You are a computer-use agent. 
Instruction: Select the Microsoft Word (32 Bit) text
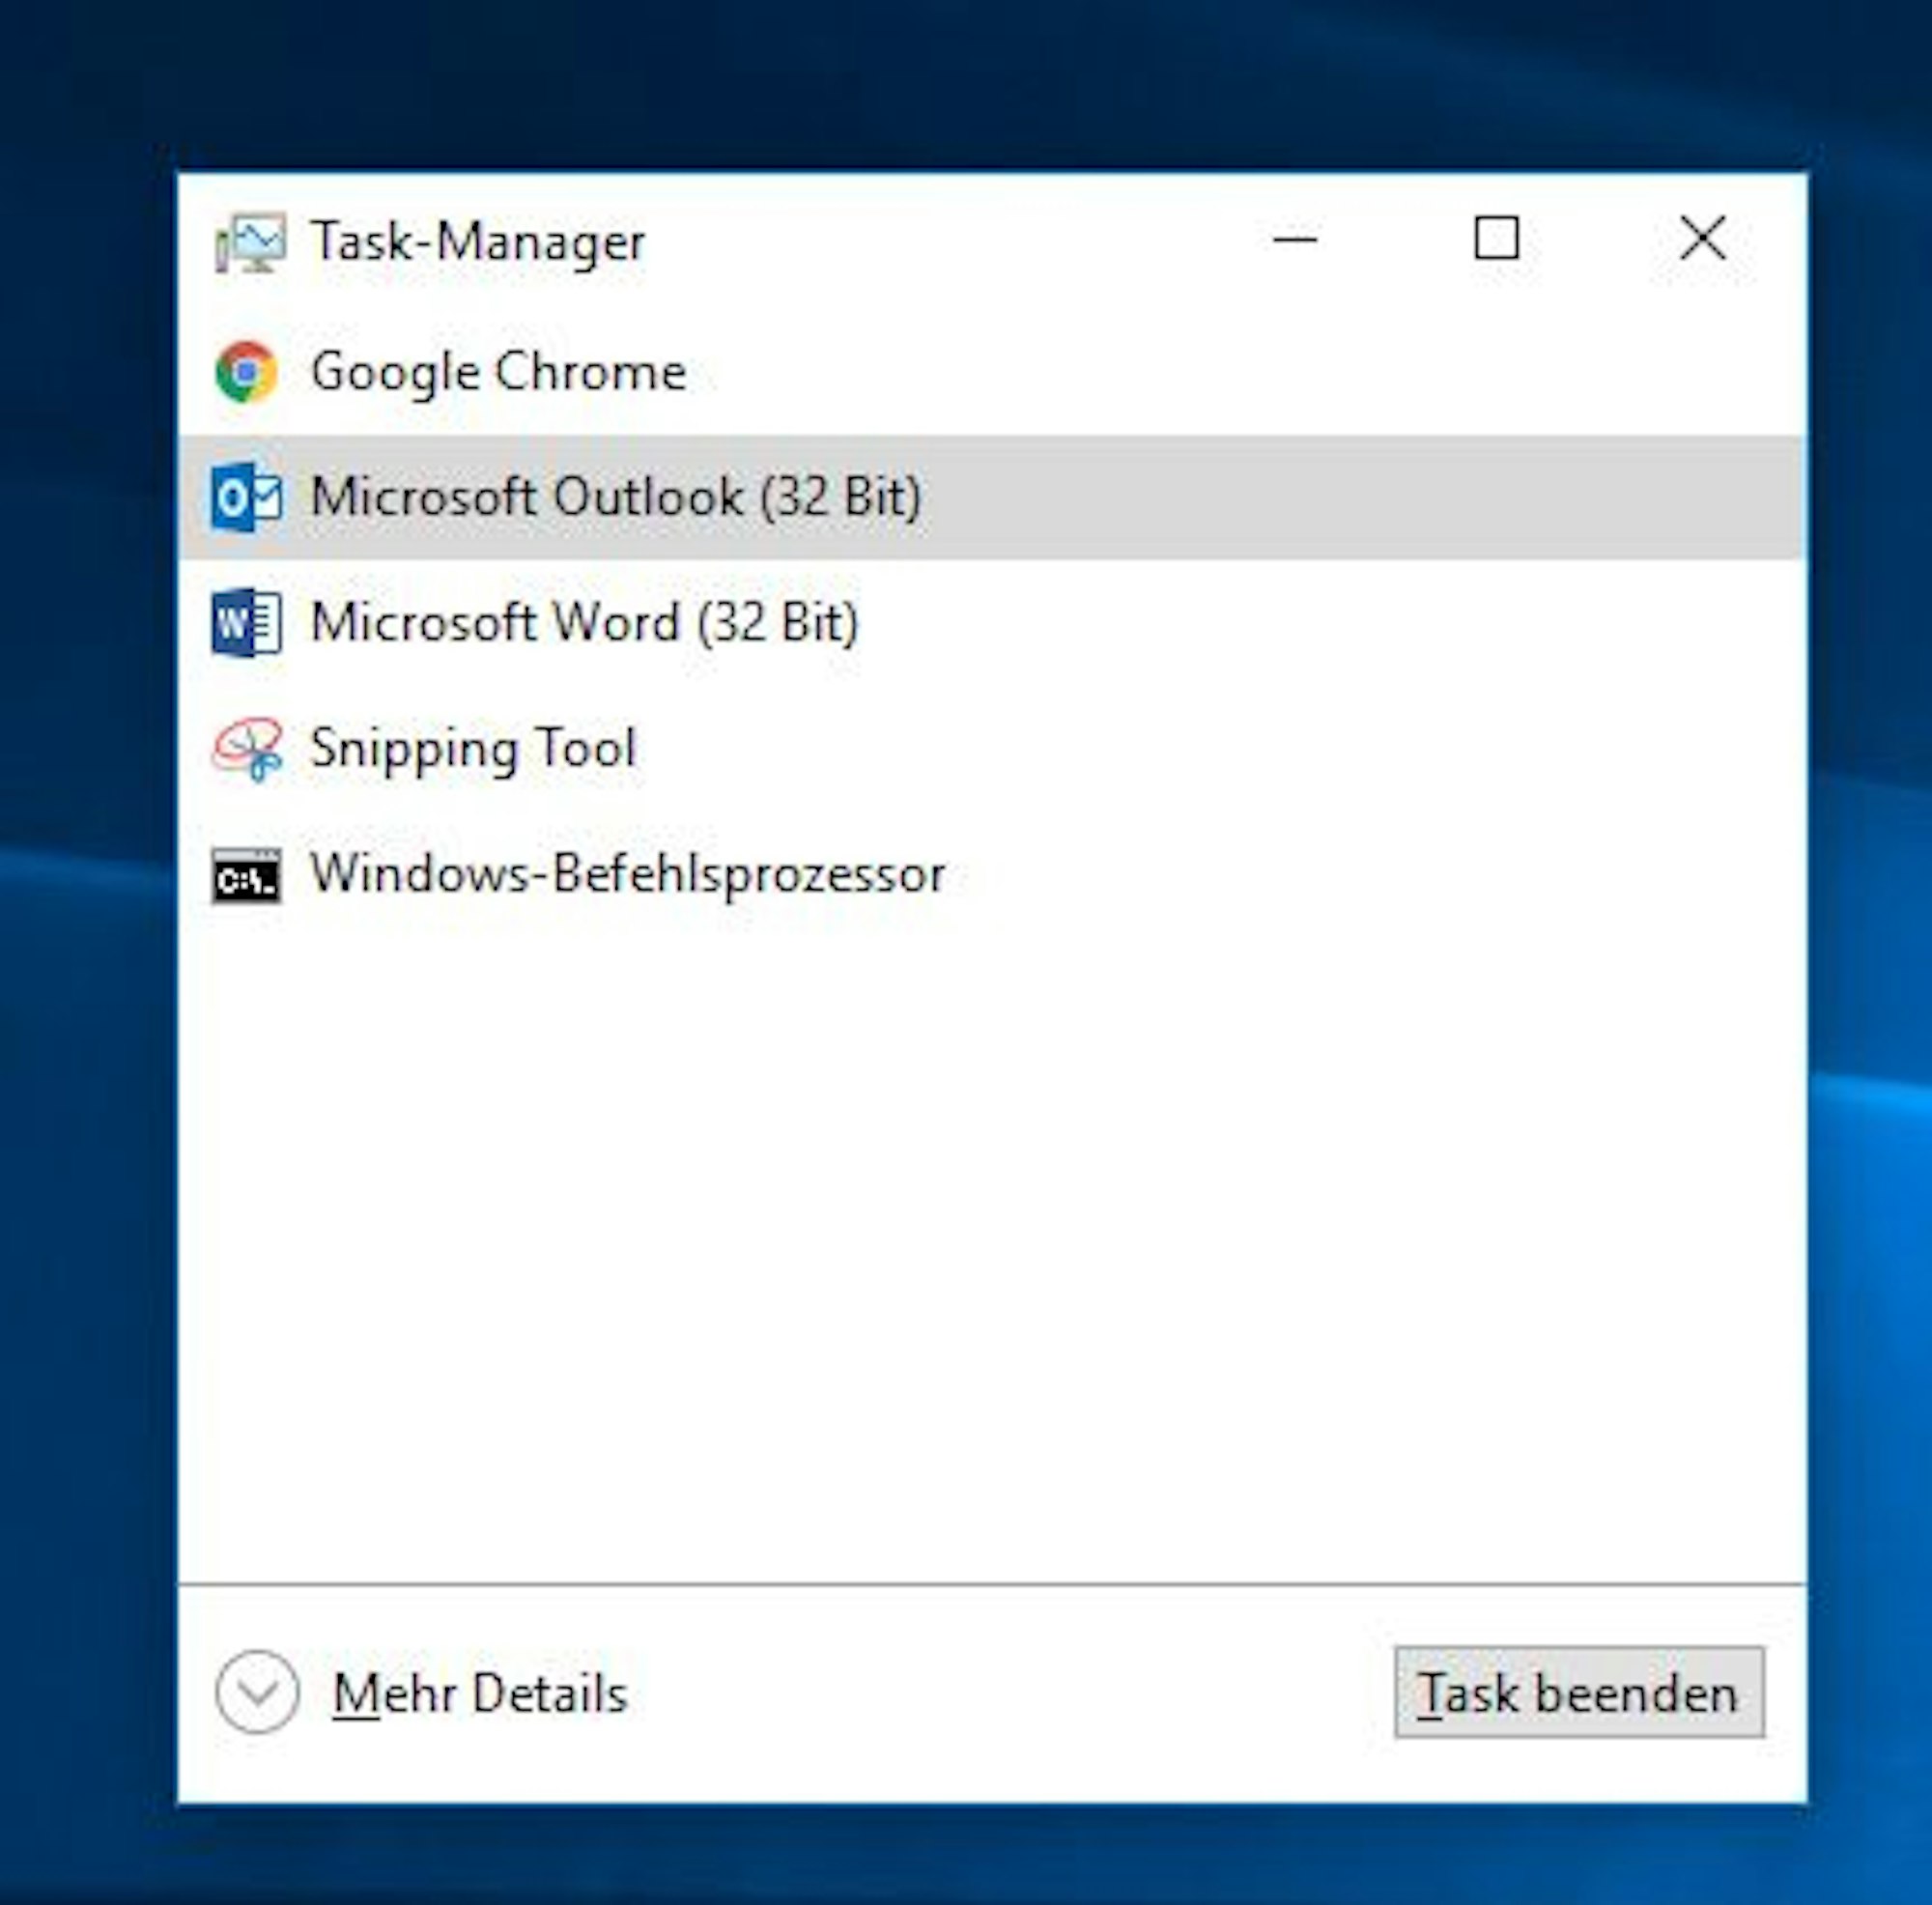(584, 623)
